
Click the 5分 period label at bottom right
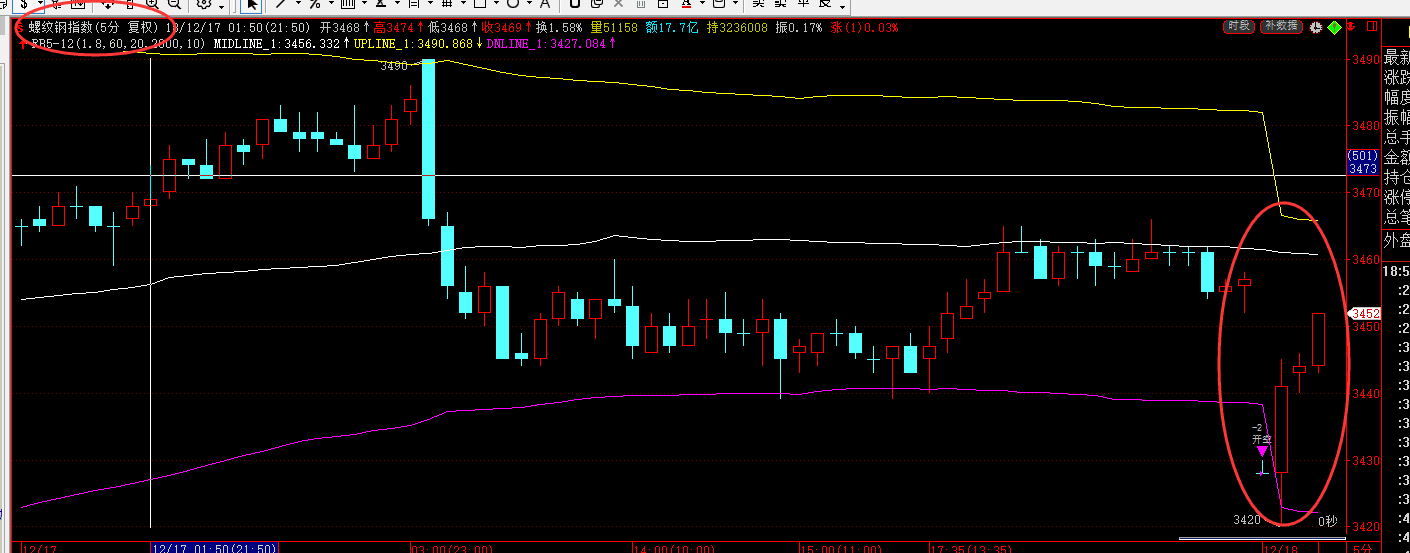coord(1362,548)
